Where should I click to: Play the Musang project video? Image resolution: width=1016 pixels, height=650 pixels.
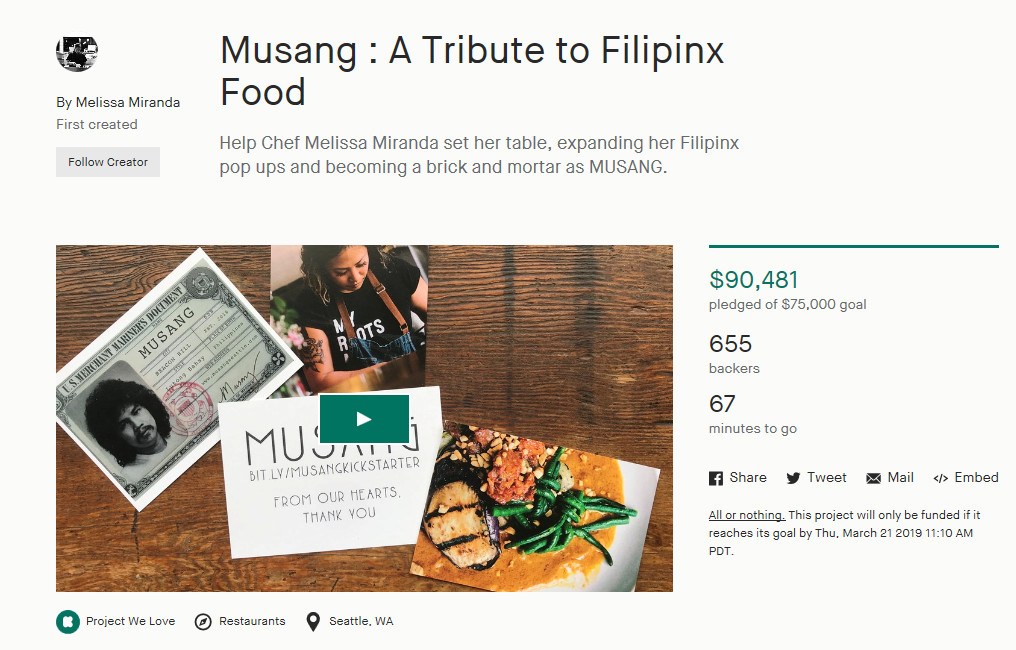[364, 419]
